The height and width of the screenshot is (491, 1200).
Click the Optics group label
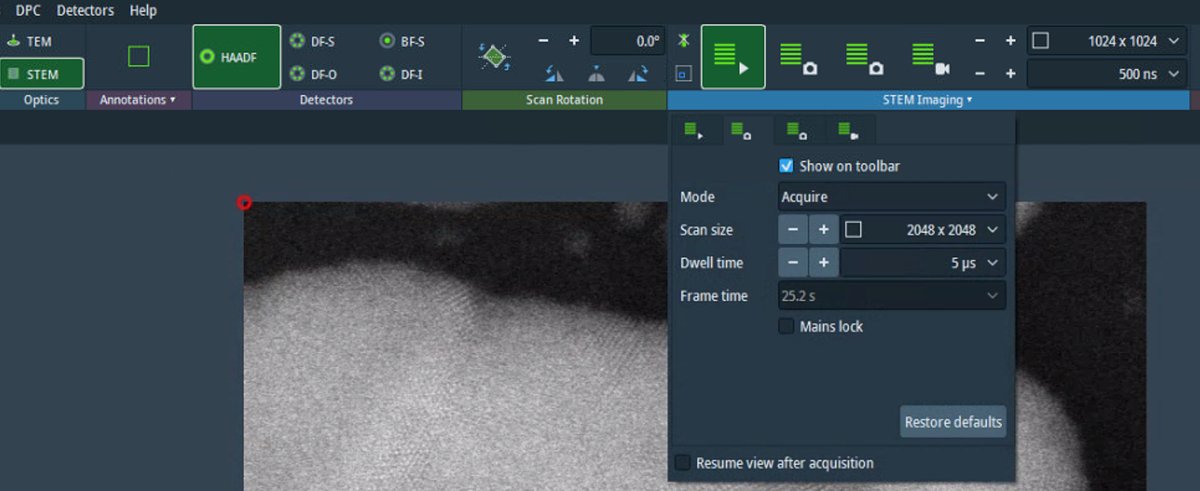click(x=42, y=100)
